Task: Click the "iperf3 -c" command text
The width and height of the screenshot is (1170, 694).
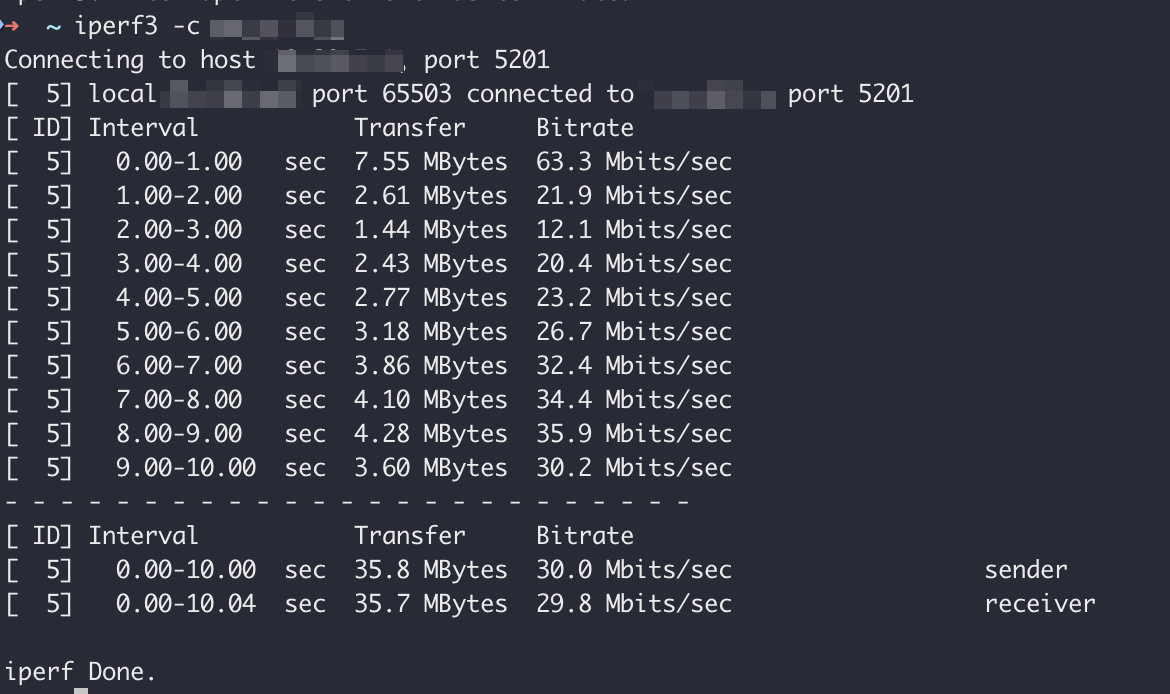Action: point(137,26)
